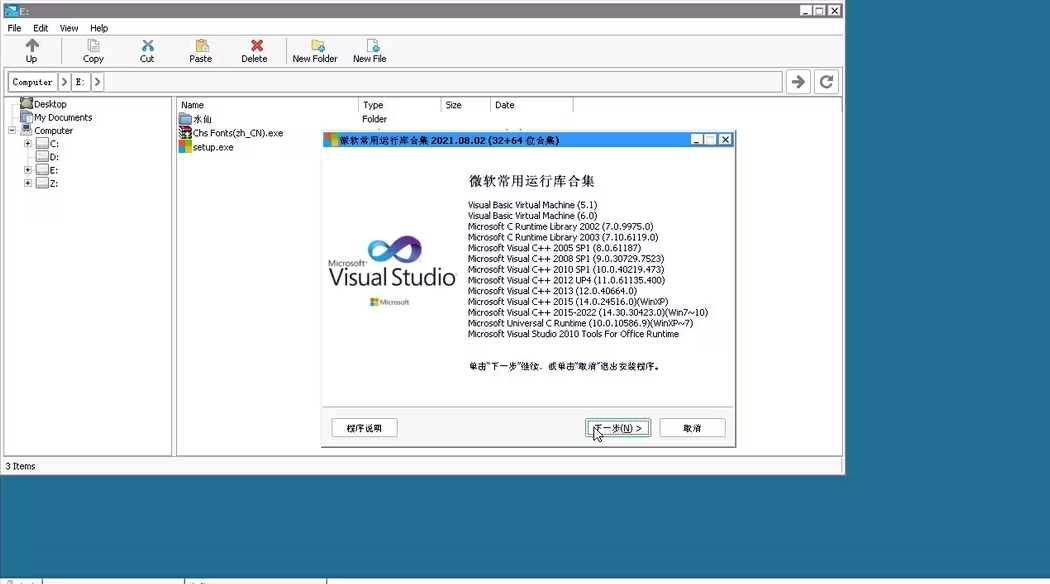Select Desktop in the folder tree

pyautogui.click(x=50, y=104)
